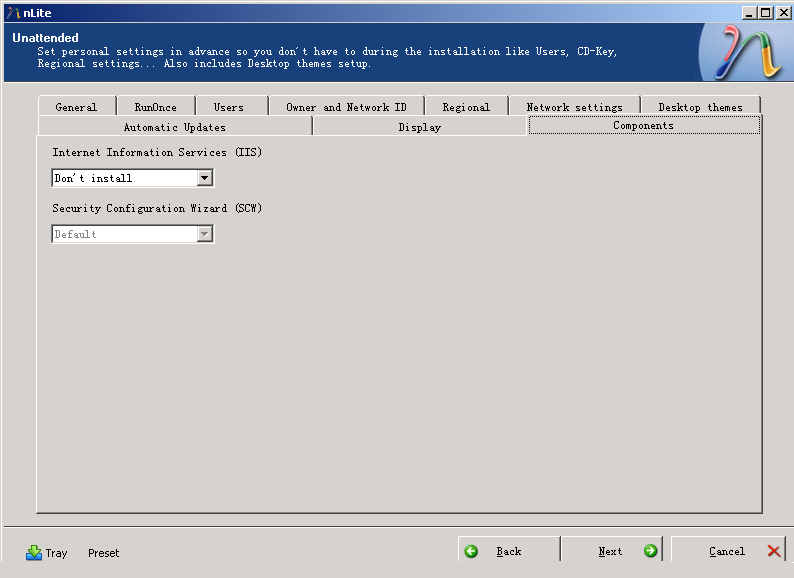
Task: Switch to the Display tab
Action: click(x=419, y=127)
